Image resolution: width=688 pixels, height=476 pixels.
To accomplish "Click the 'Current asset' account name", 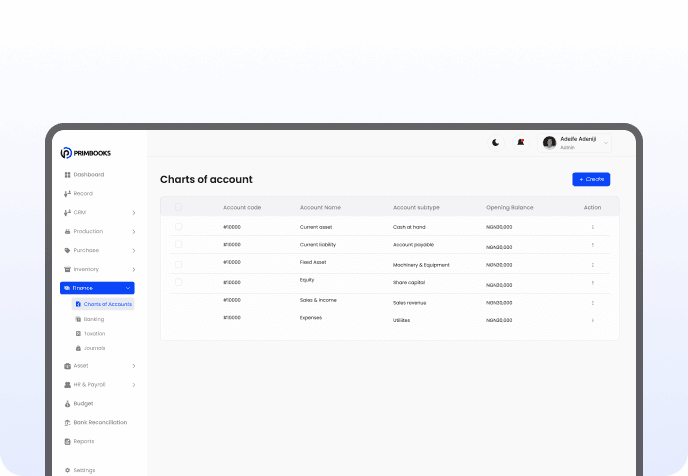I will pos(316,227).
